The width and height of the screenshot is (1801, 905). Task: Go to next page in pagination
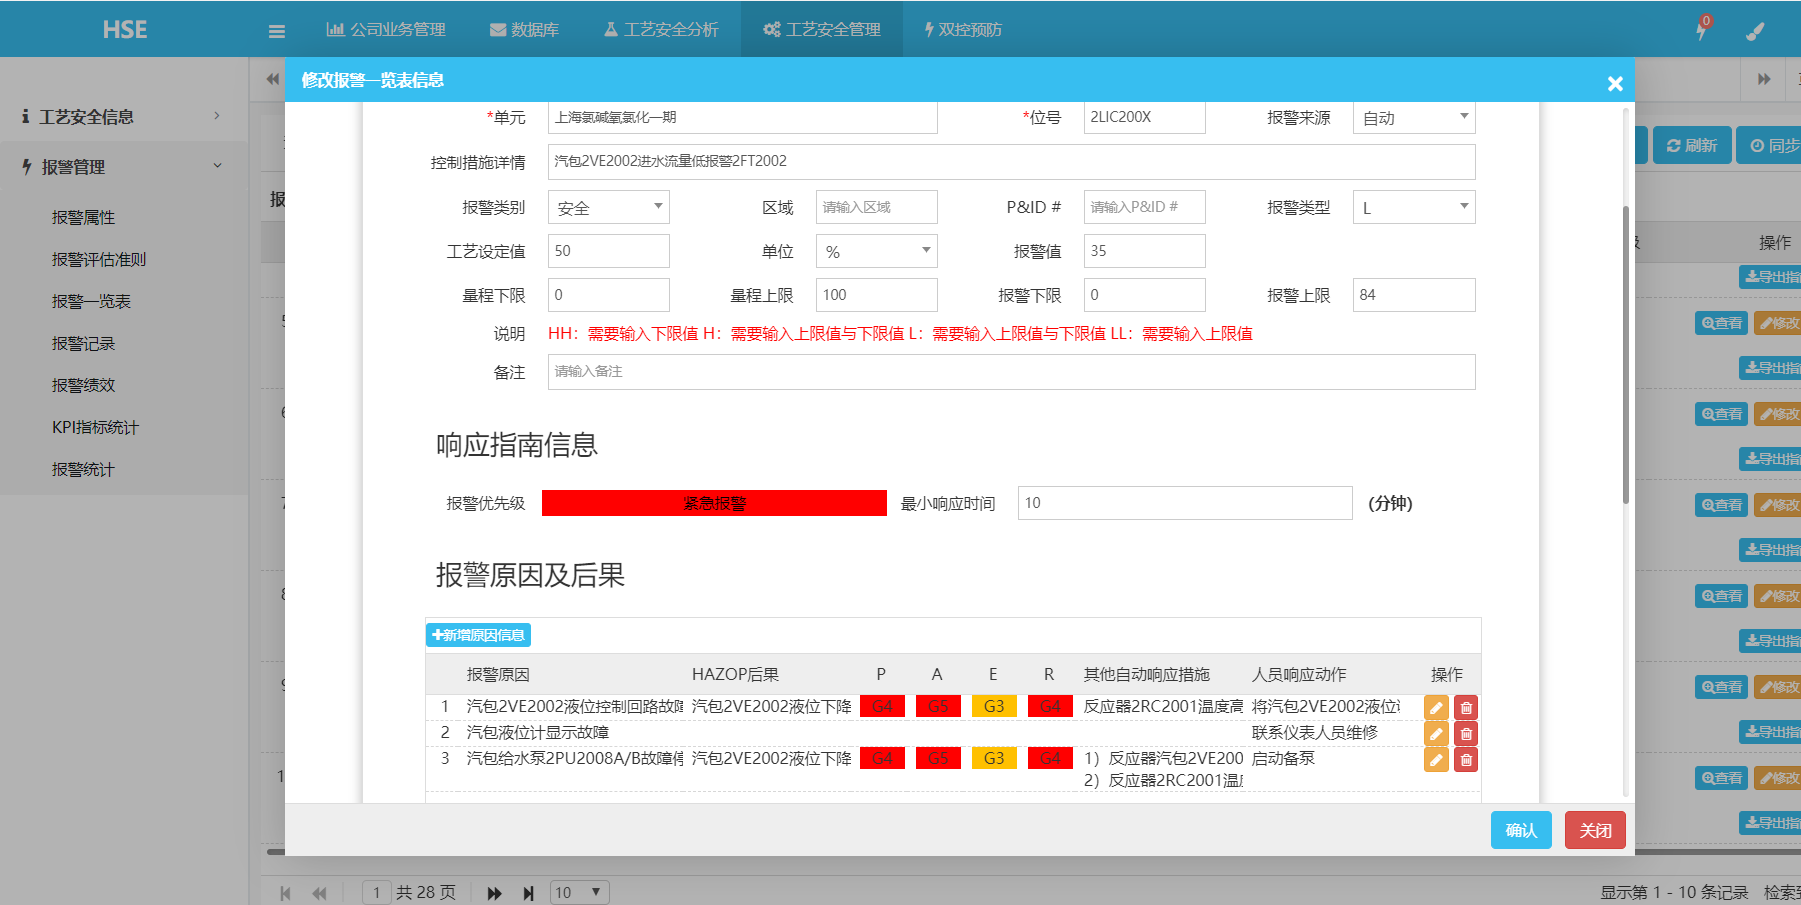coord(494,893)
